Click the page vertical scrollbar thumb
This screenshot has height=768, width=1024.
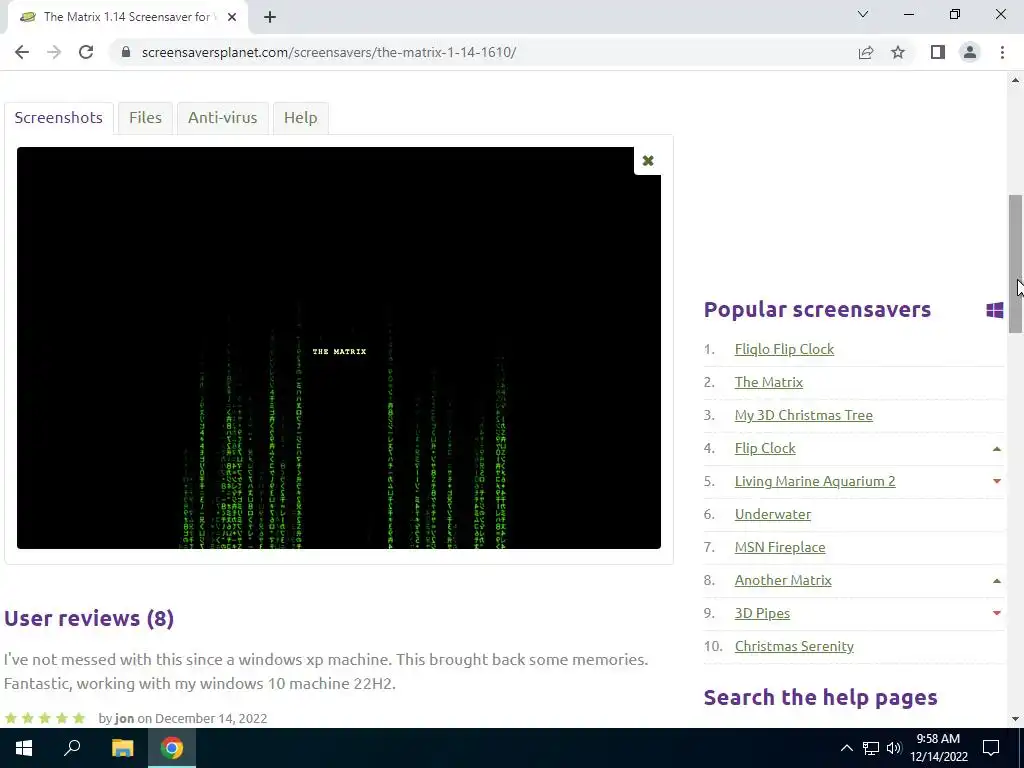tap(1016, 264)
